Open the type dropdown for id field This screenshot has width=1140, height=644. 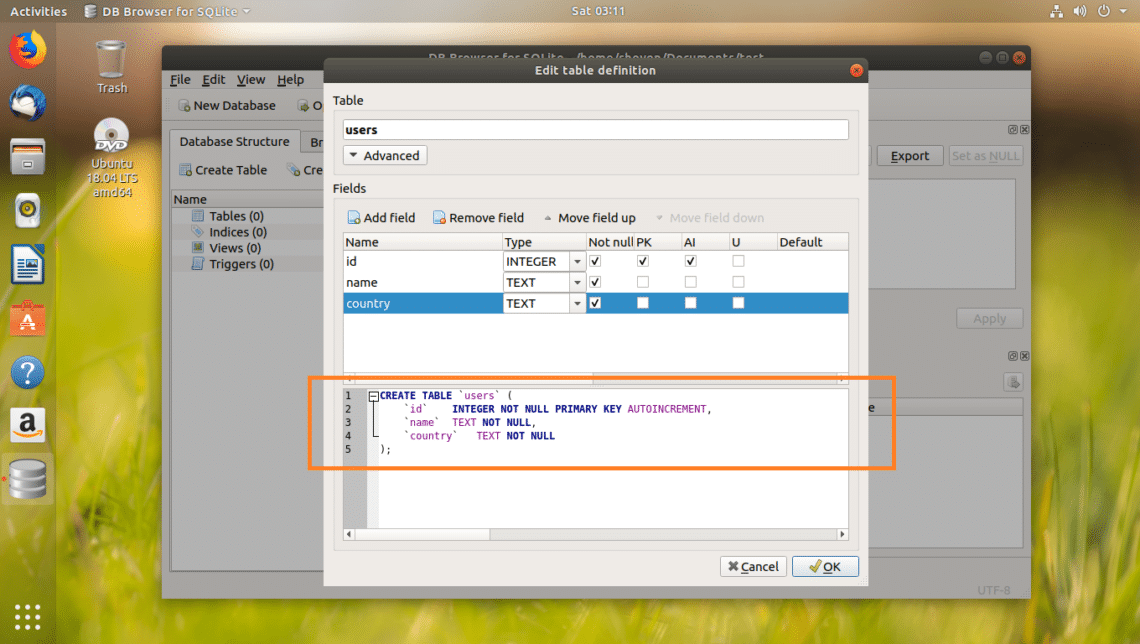577,262
